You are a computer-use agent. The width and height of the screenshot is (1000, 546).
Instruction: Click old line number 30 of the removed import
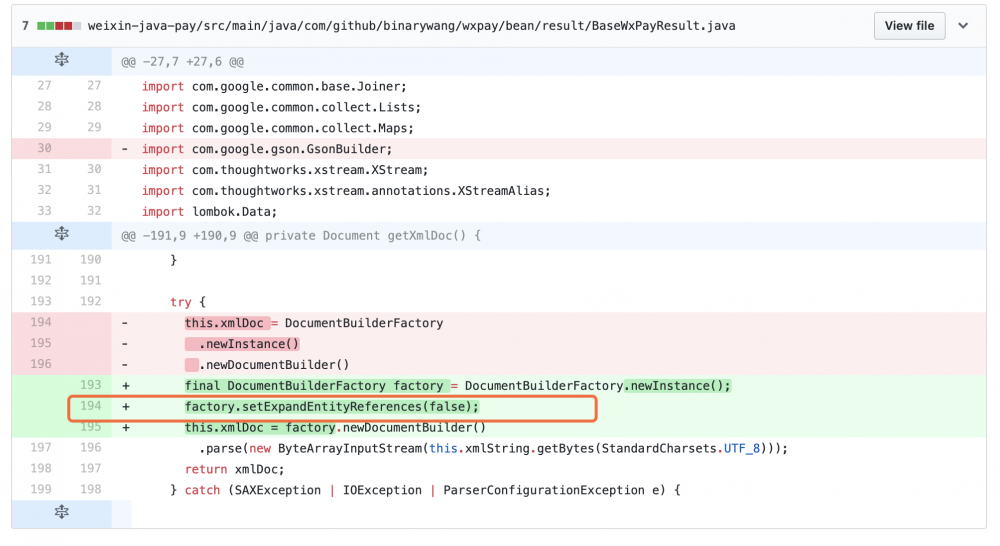(44, 148)
